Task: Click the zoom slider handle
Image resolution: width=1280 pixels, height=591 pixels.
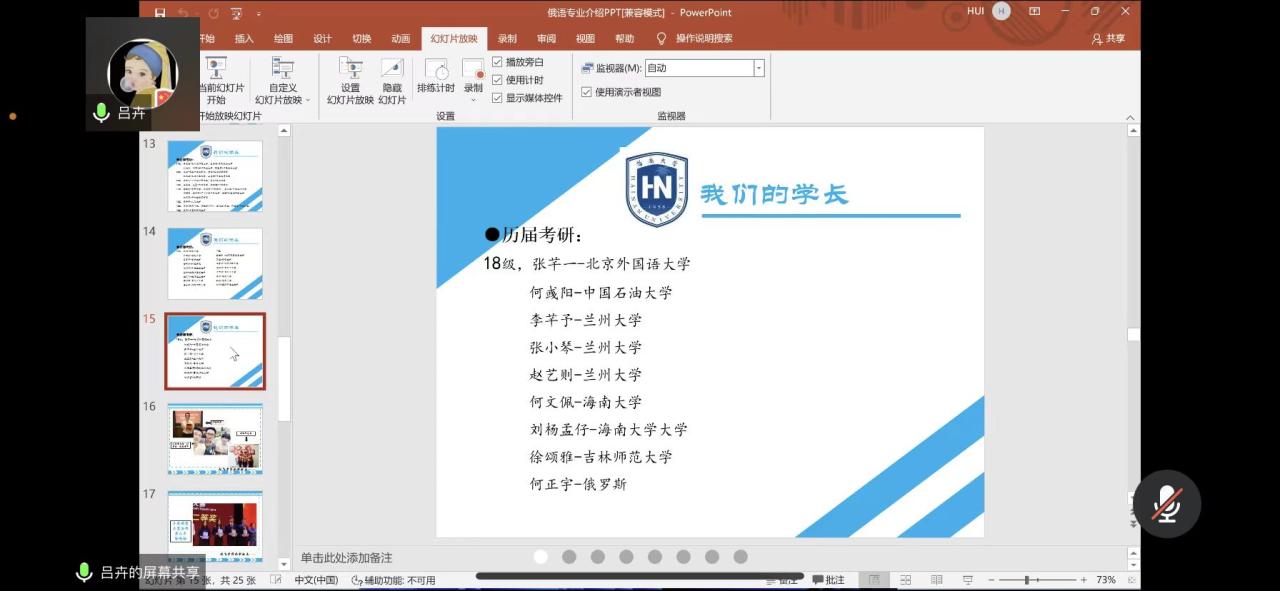Action: 1027,580
